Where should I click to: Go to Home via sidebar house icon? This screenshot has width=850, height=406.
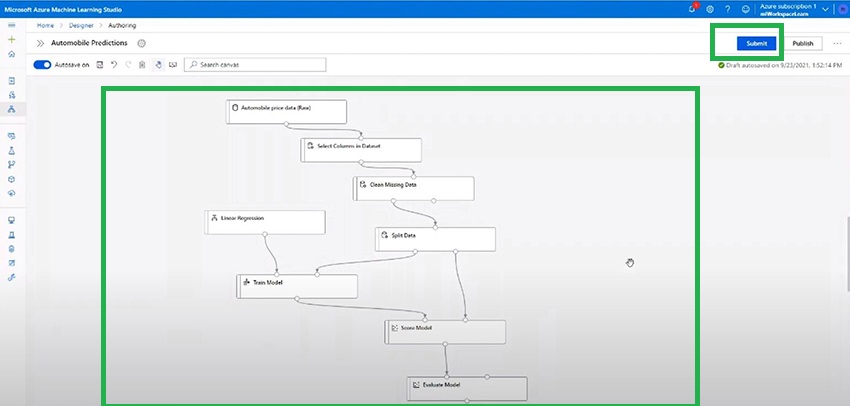point(11,54)
